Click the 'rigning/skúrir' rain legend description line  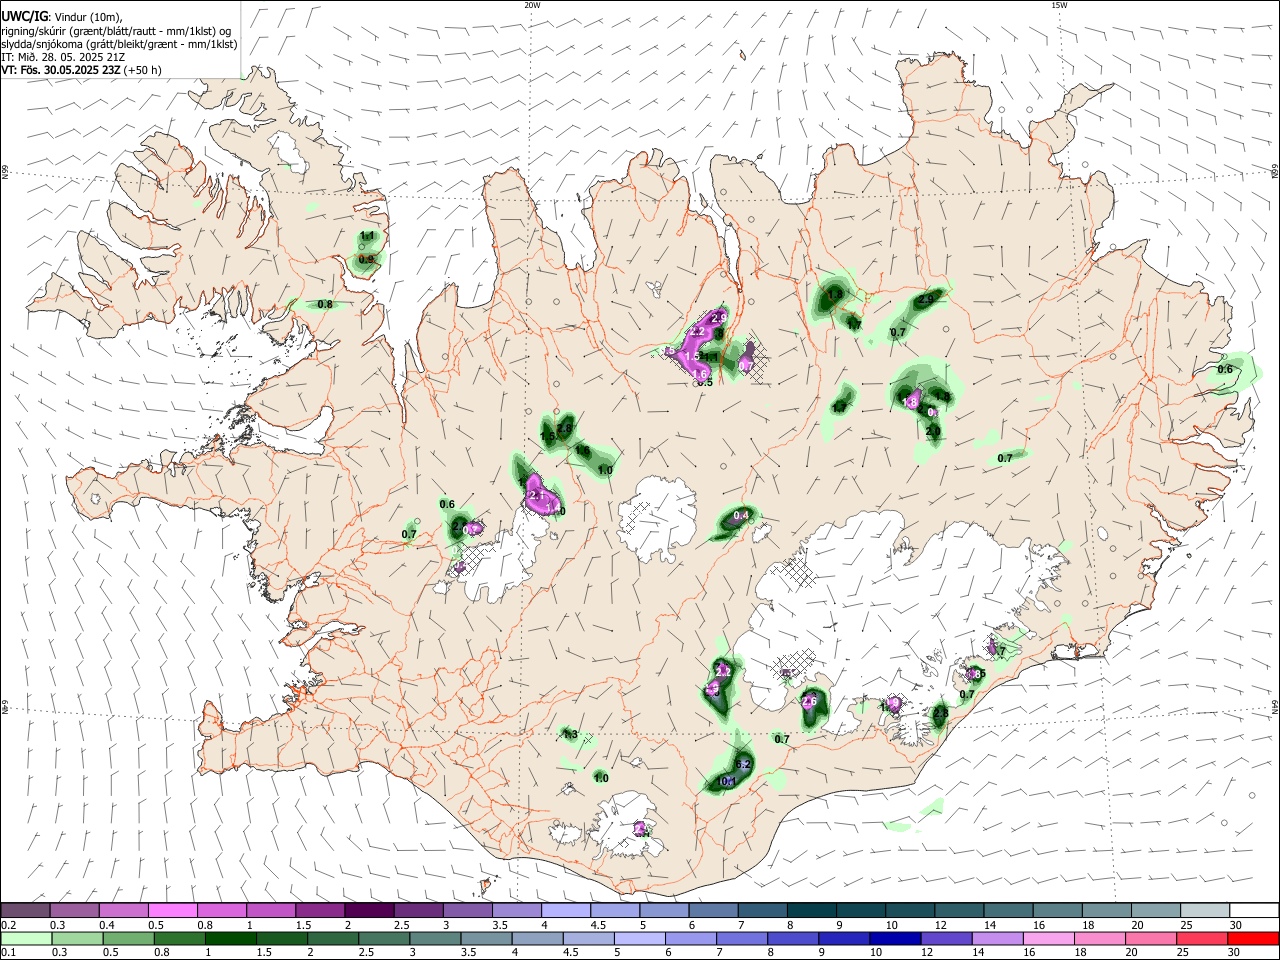tap(117, 31)
